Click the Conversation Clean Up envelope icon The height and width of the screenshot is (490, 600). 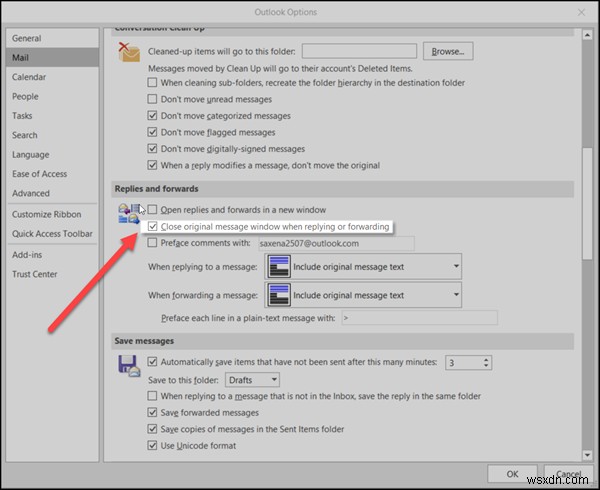(129, 52)
